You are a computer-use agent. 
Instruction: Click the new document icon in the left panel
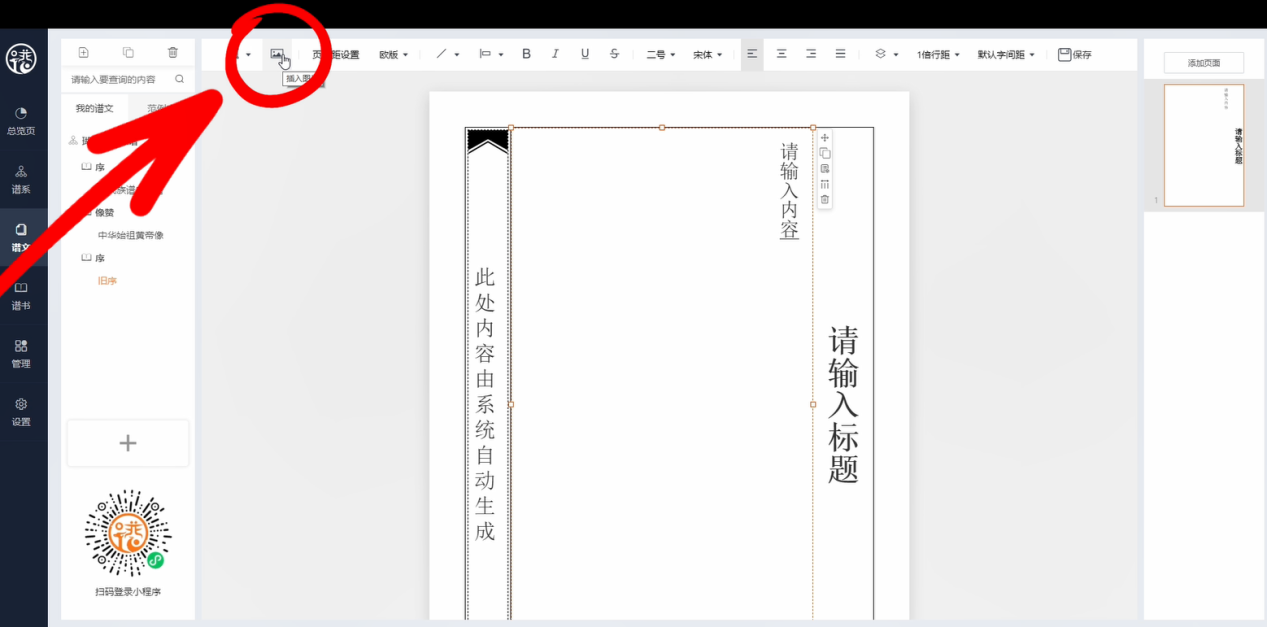[x=83, y=53]
